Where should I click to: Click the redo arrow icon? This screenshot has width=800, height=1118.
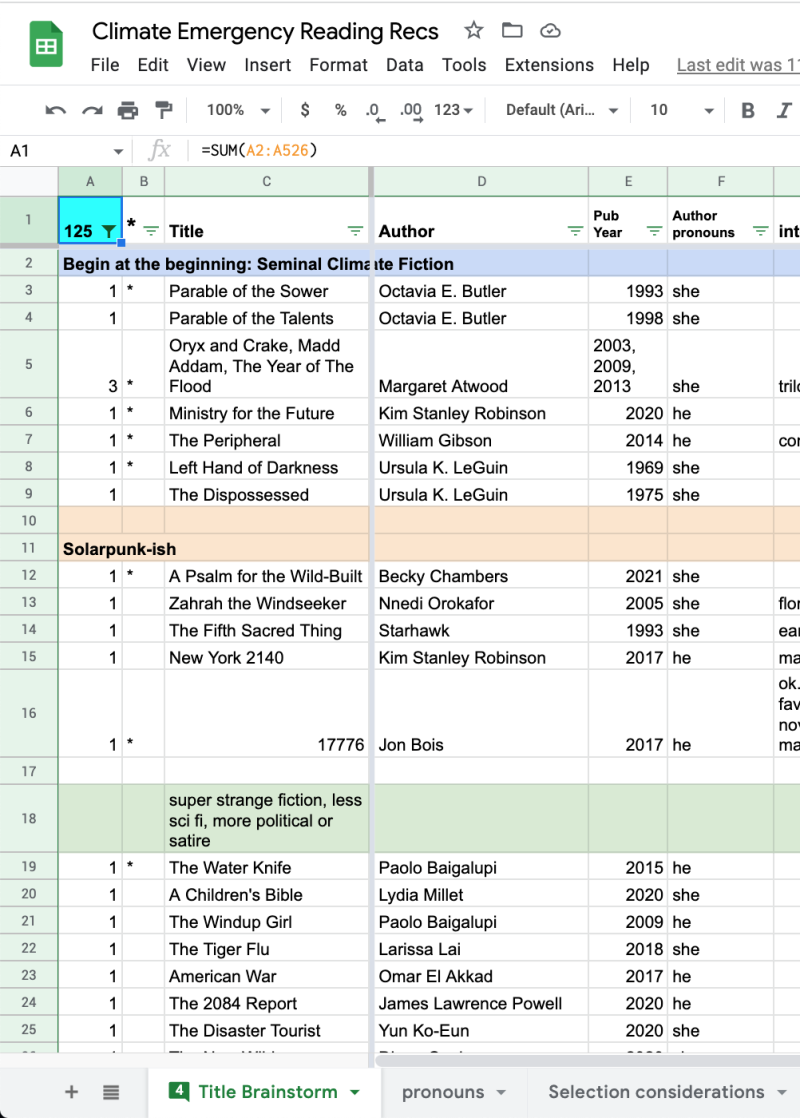tap(91, 110)
